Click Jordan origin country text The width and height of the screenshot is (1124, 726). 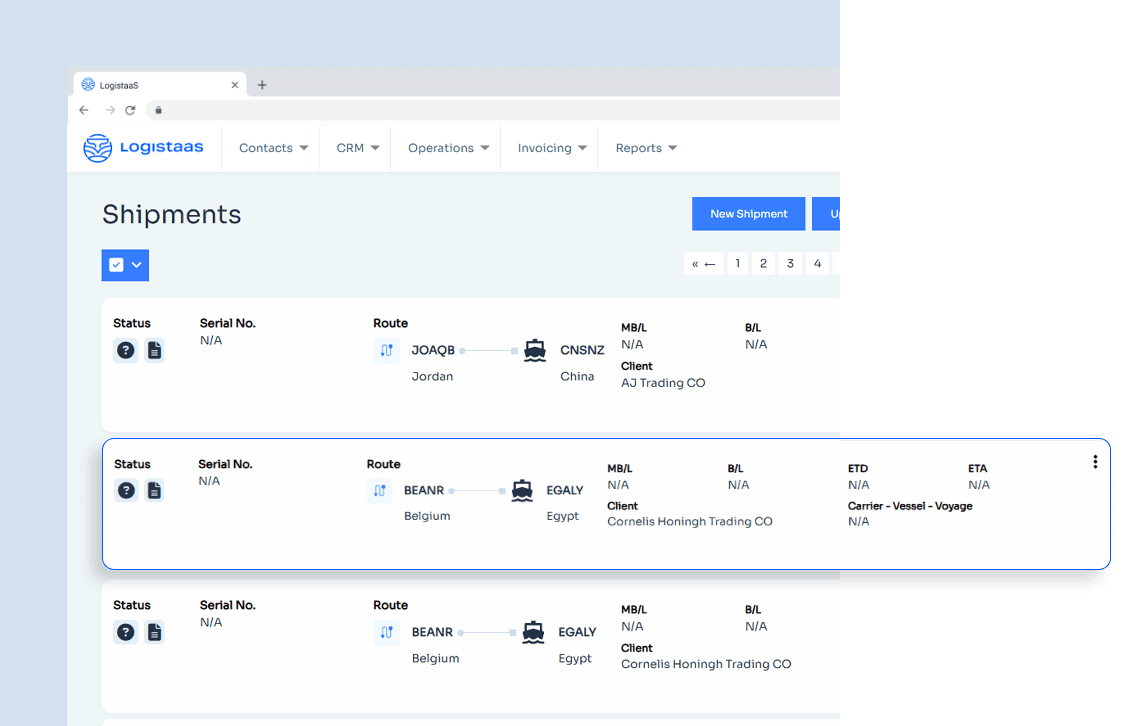(432, 377)
